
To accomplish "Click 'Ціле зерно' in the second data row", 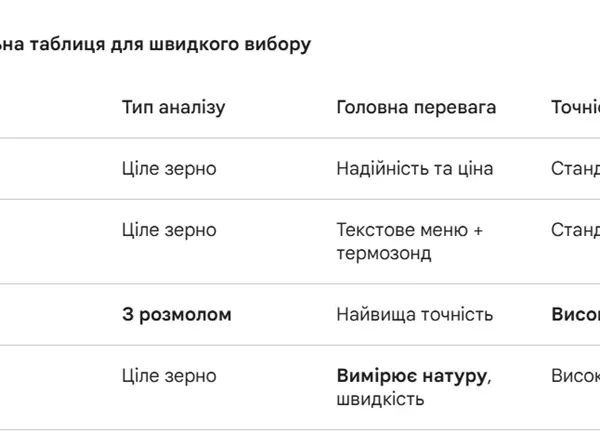I will 169,230.
